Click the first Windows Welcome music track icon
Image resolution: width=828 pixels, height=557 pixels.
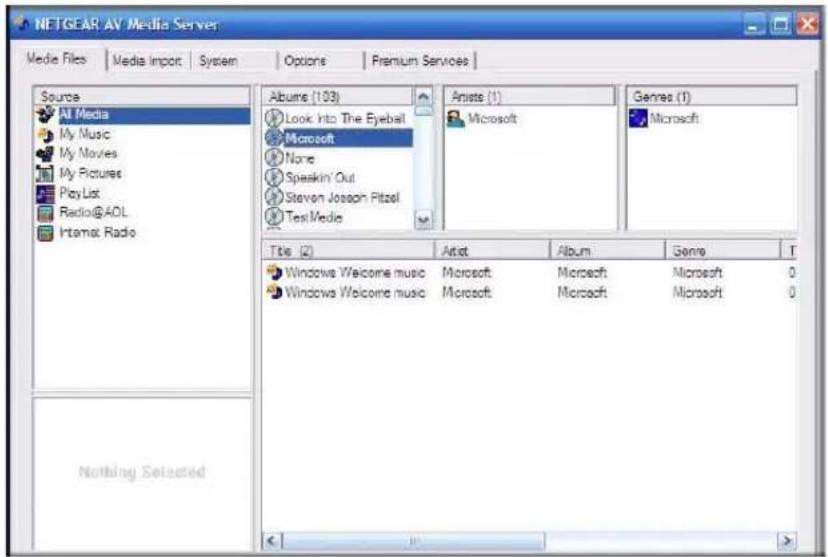click(x=275, y=272)
